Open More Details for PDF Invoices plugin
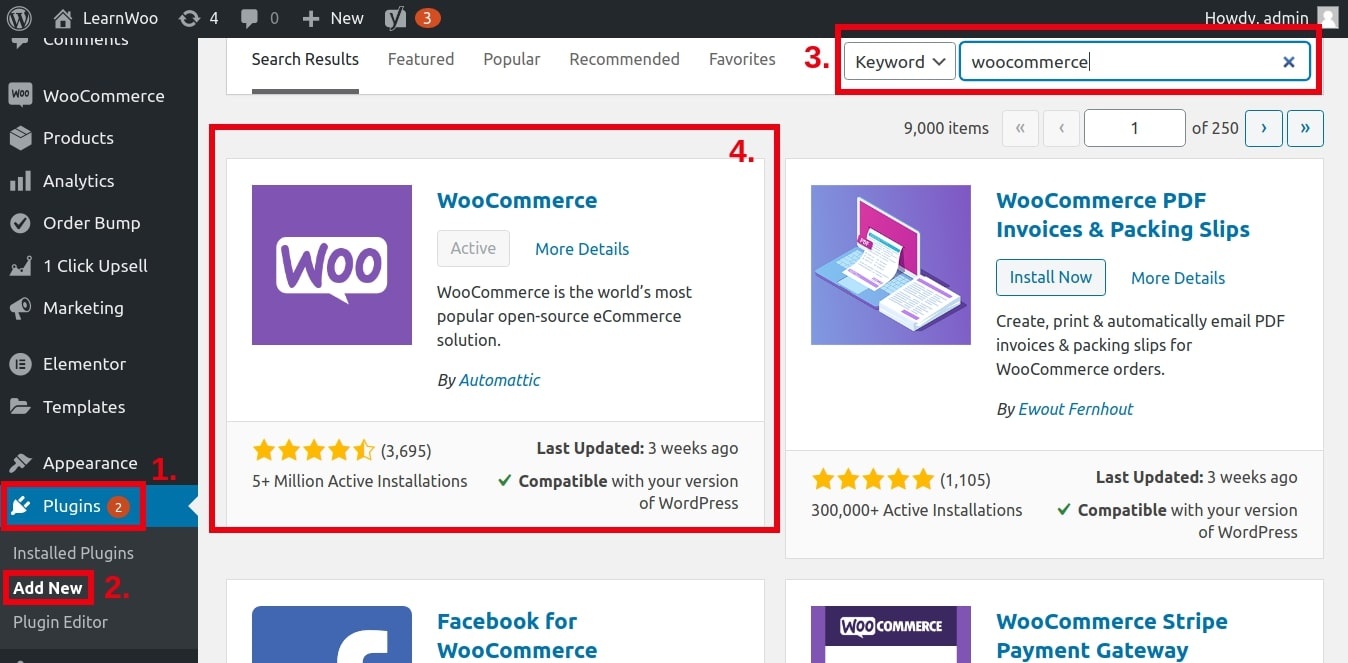This screenshot has height=663, width=1348. [x=1178, y=278]
